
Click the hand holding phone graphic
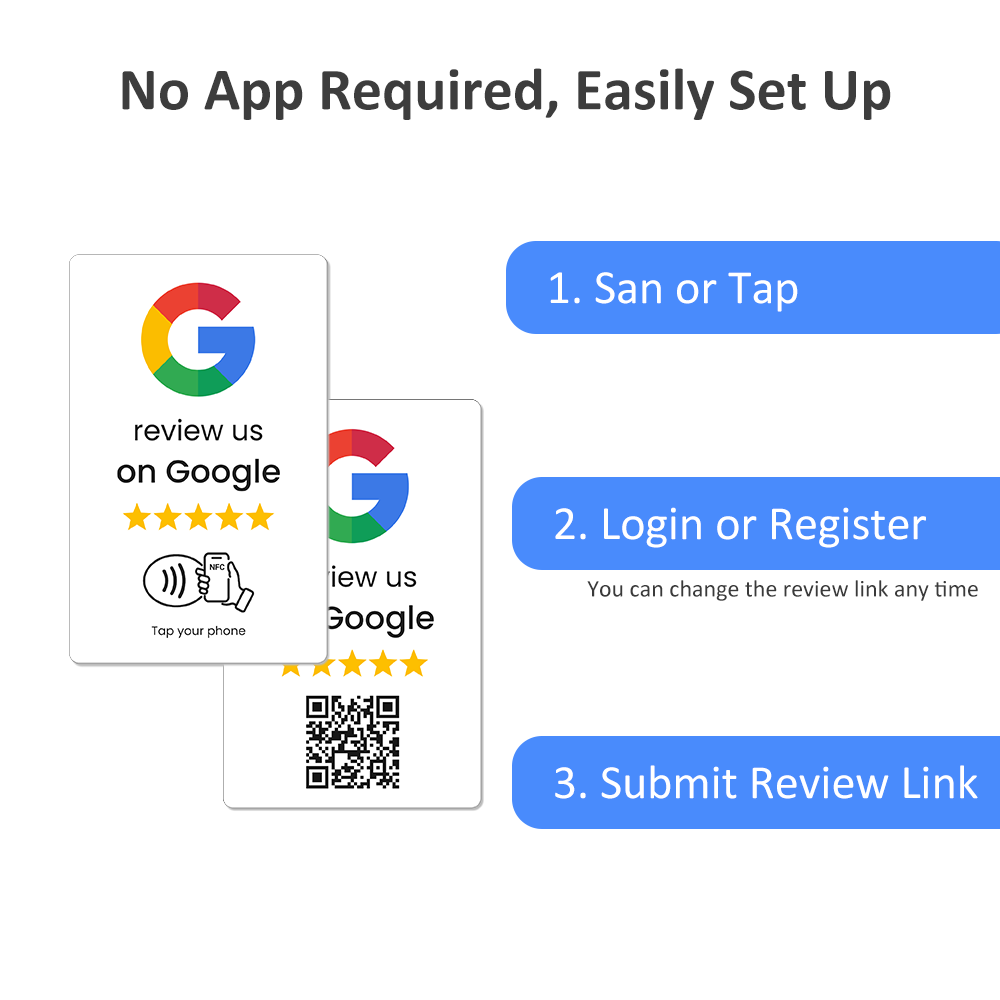tap(225, 581)
